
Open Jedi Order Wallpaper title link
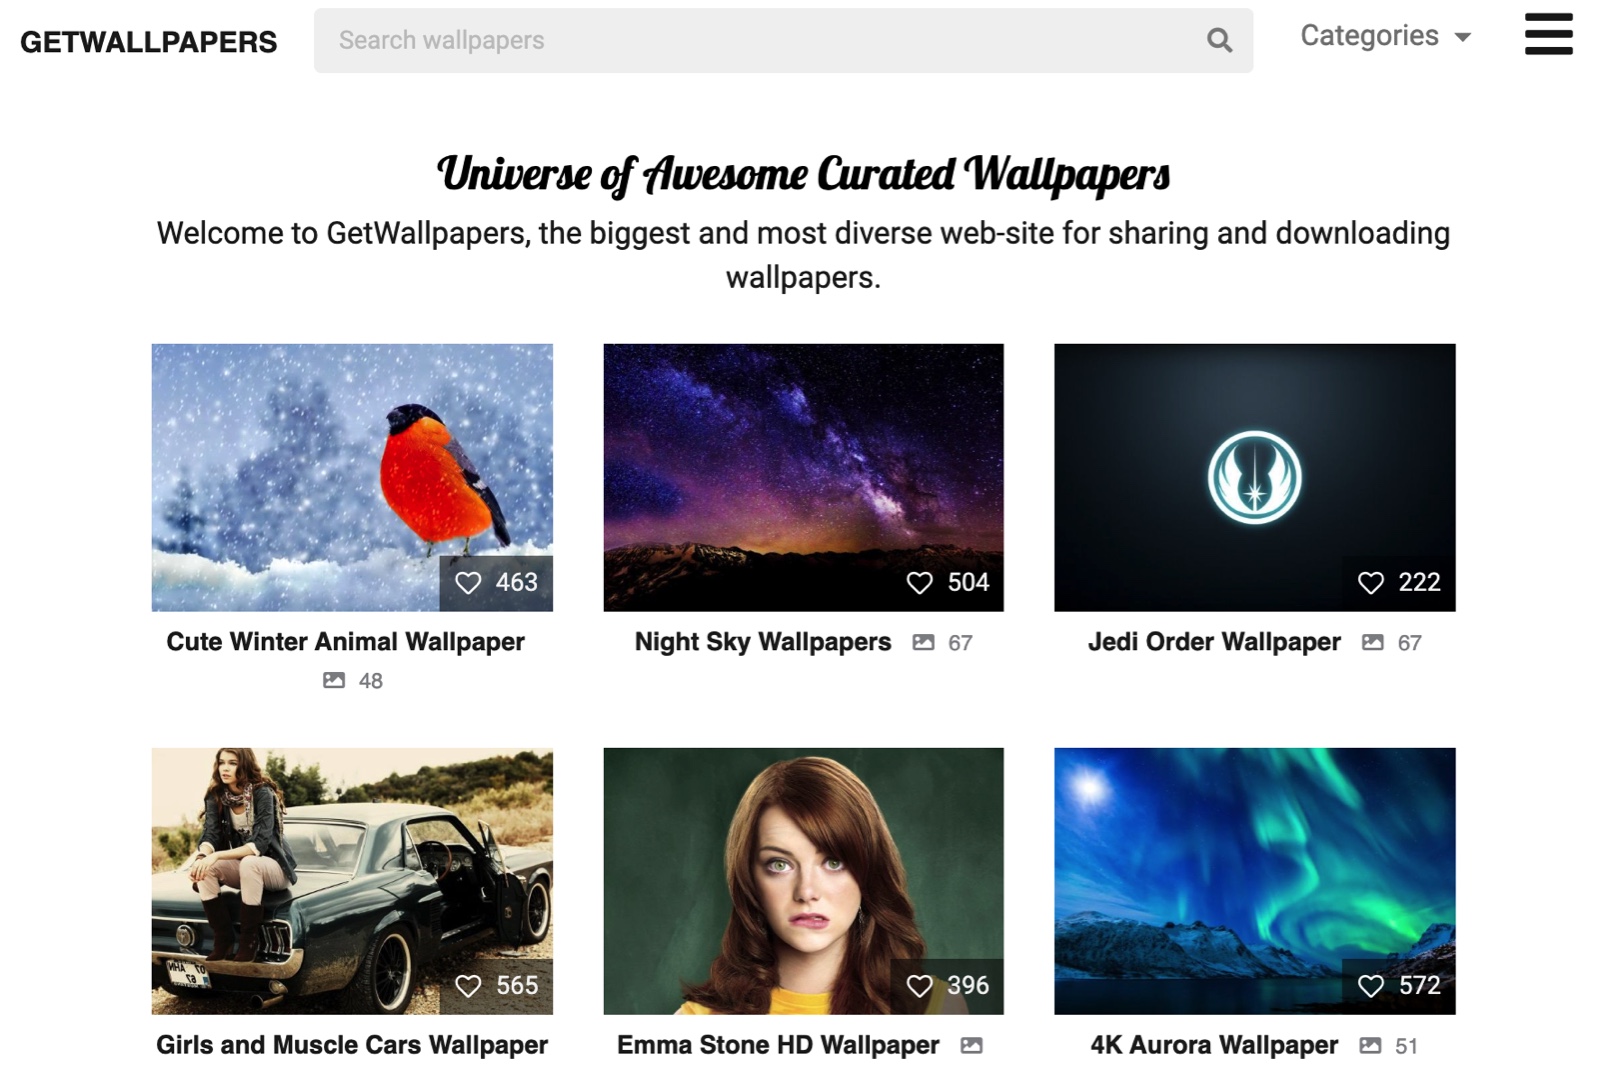point(1213,642)
